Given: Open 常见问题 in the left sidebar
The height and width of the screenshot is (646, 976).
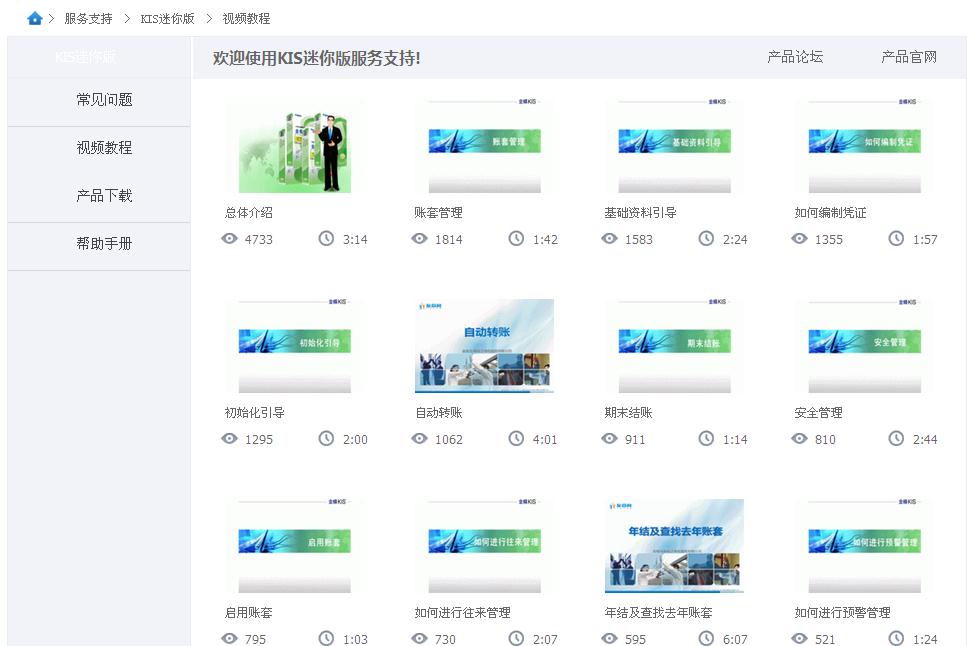Looking at the screenshot, I should pyautogui.click(x=104, y=100).
